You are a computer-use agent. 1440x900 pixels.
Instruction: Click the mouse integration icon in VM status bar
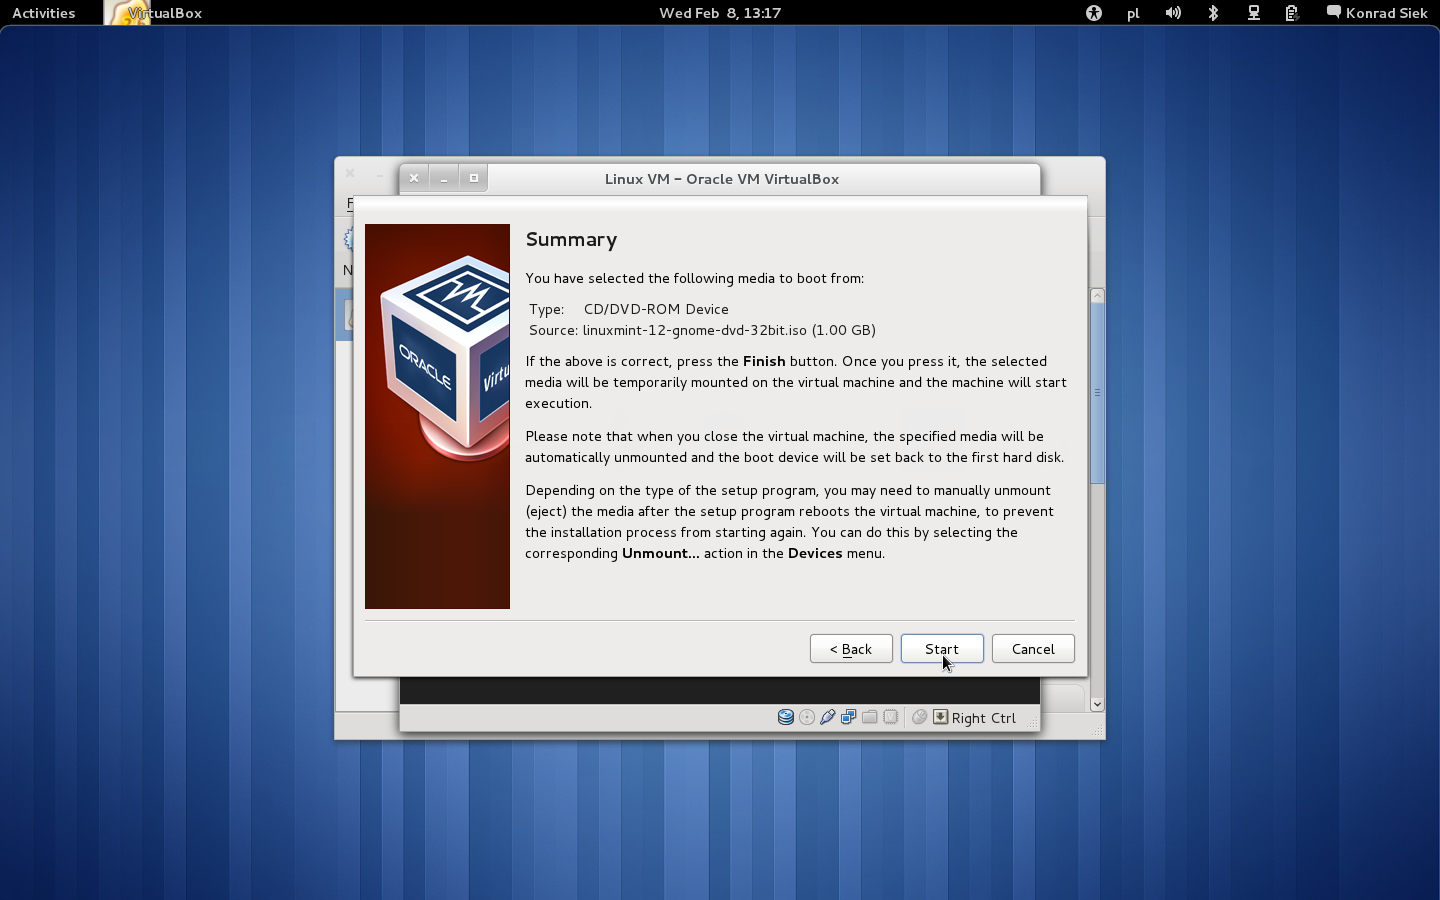point(920,717)
